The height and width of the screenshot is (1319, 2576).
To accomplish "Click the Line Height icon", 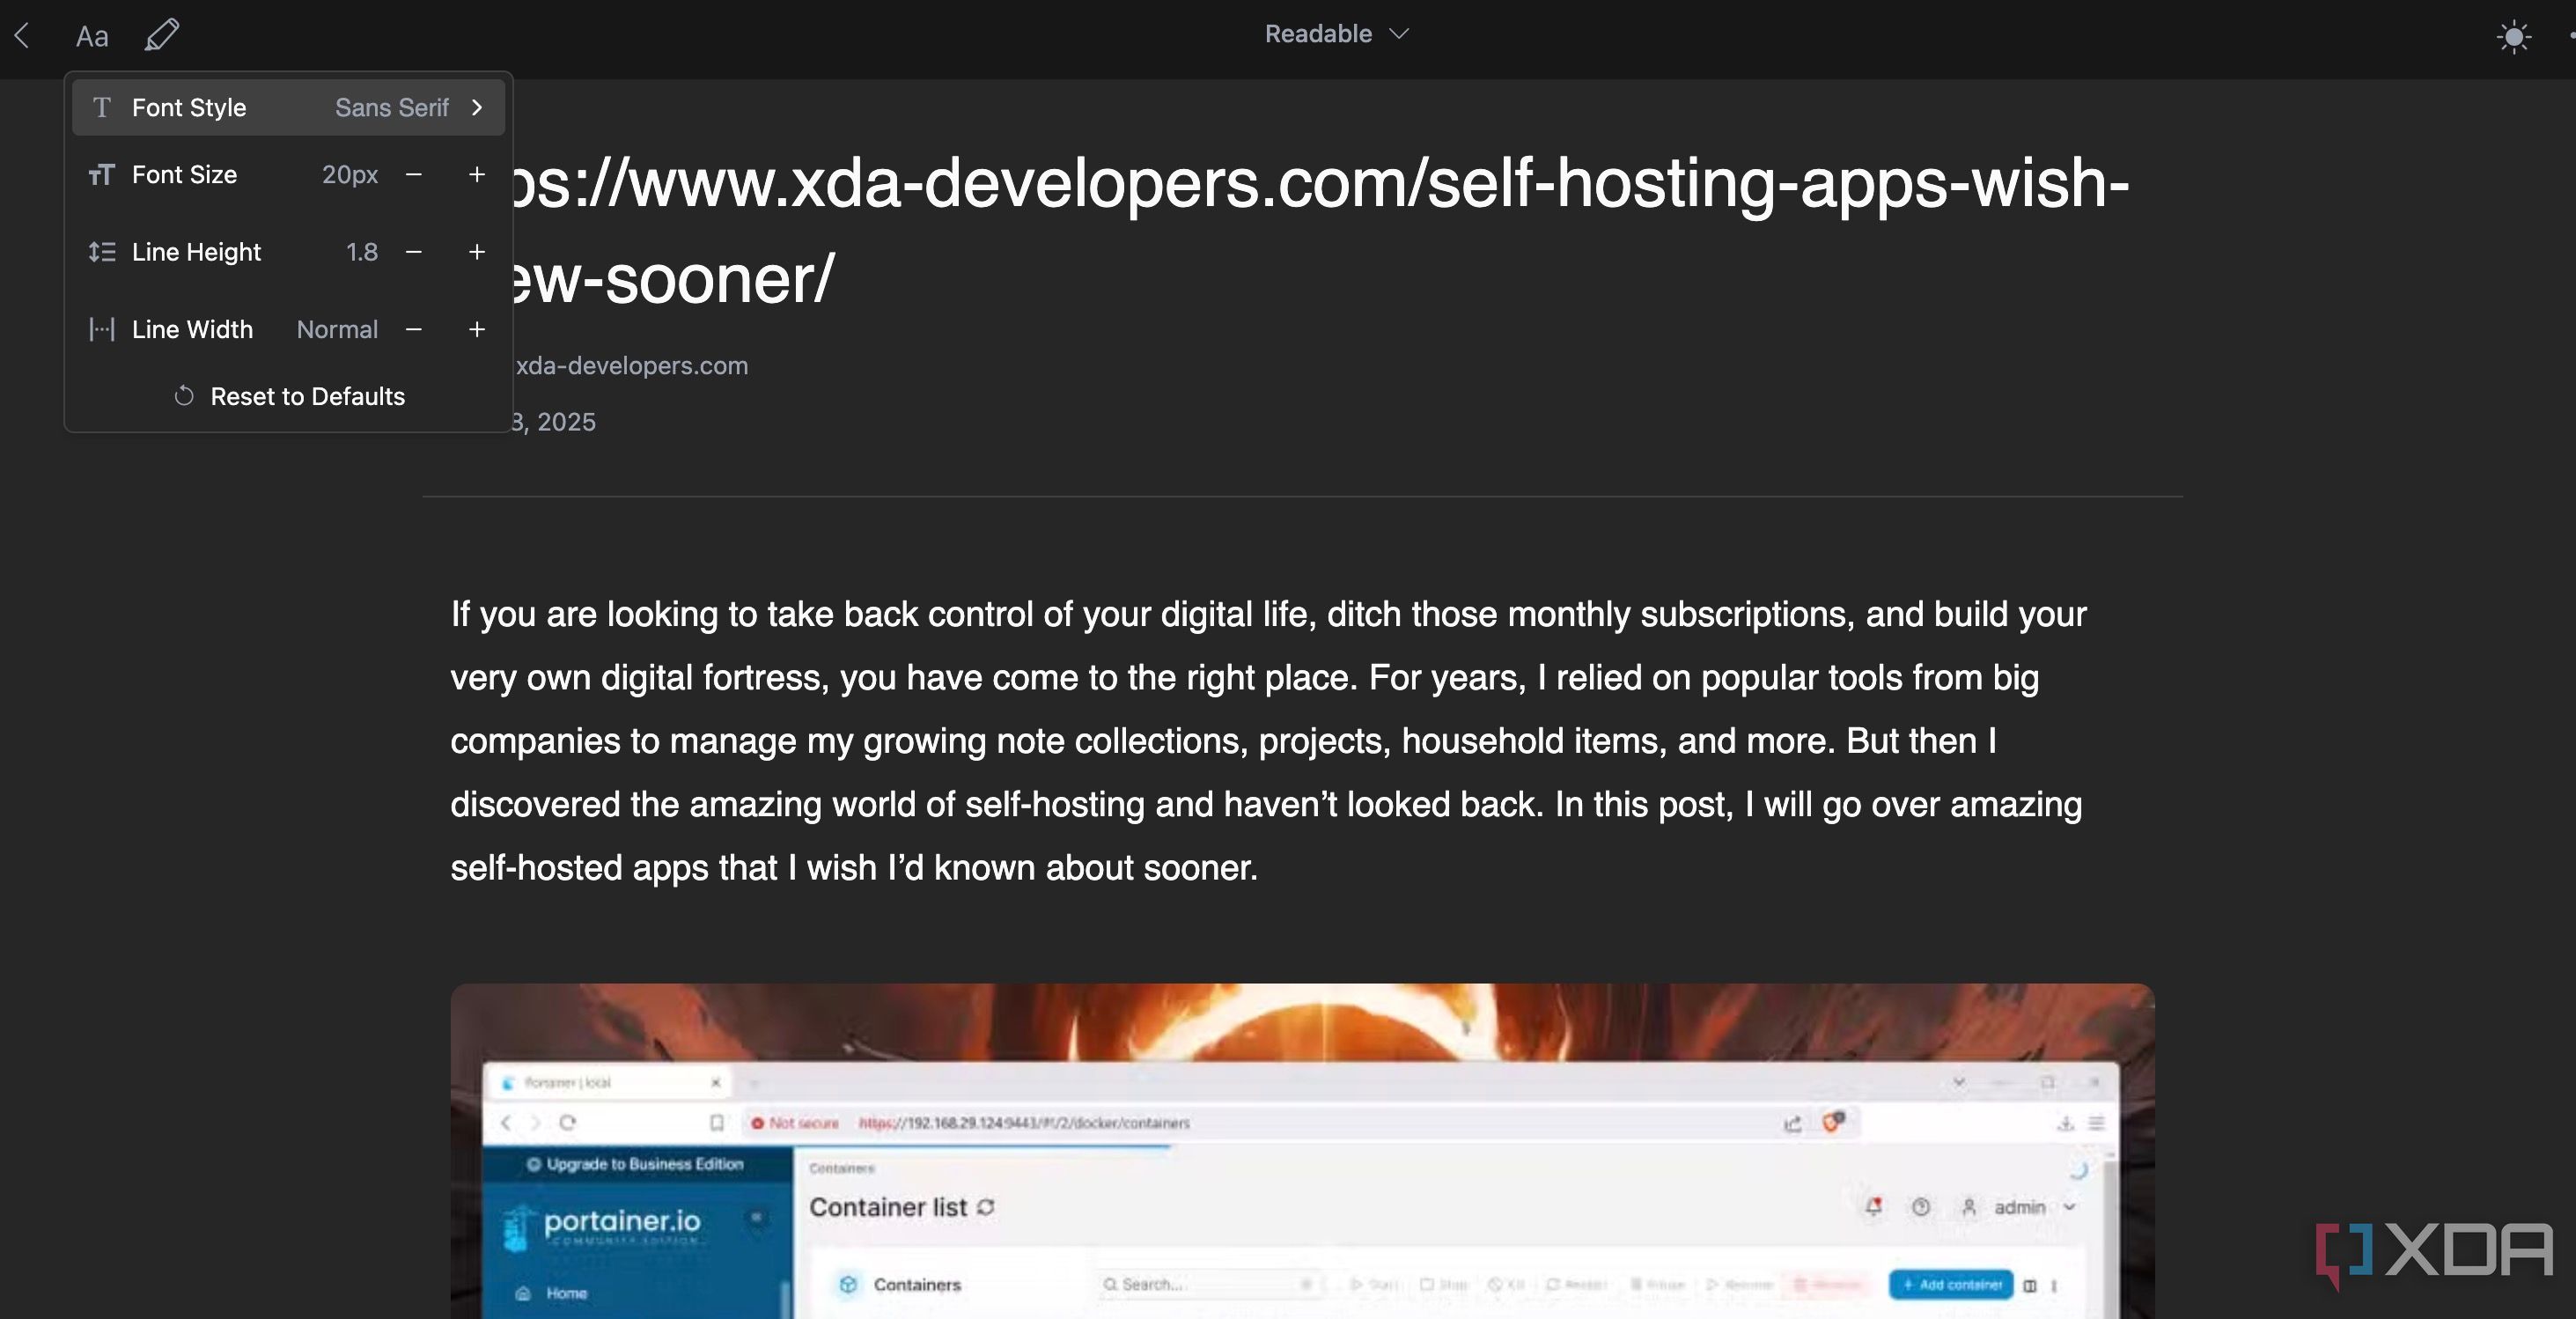I will (101, 252).
